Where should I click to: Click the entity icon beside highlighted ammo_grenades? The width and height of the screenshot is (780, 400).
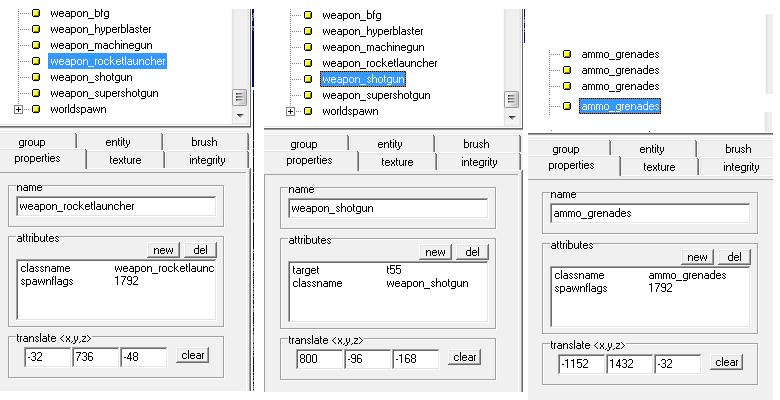(x=567, y=105)
